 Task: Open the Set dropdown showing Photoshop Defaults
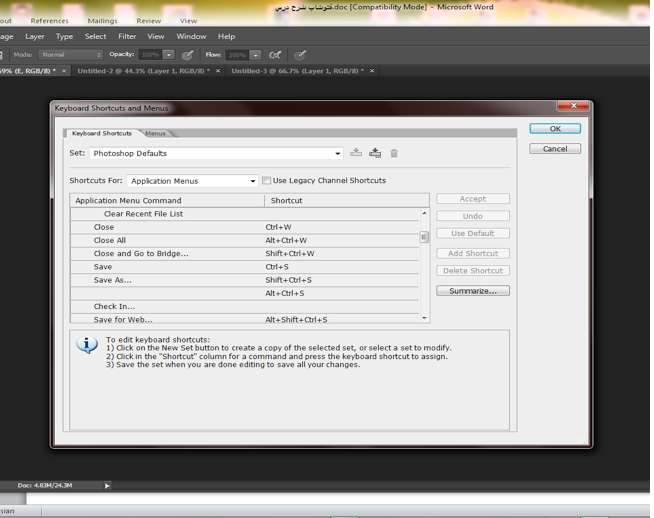click(x=216, y=153)
